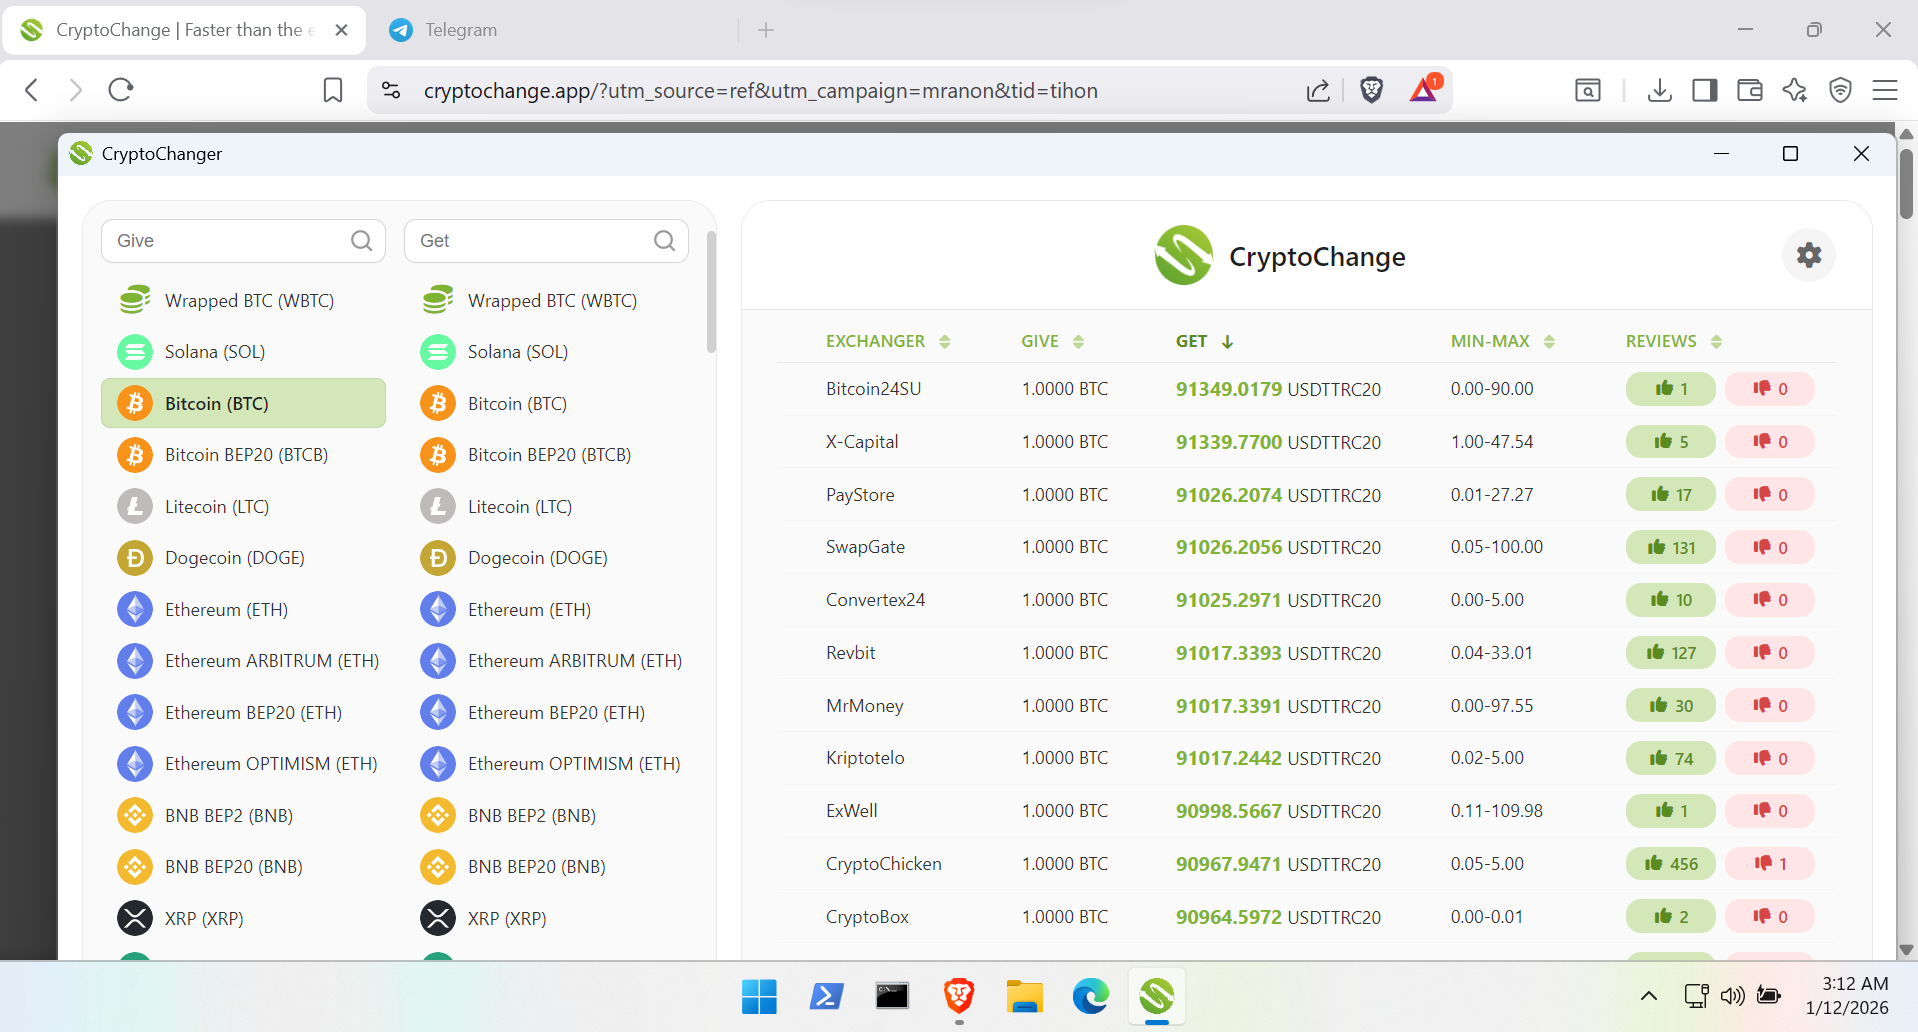
Task: Click thumbs-down badge for CryptoChicken
Action: [x=1769, y=864]
